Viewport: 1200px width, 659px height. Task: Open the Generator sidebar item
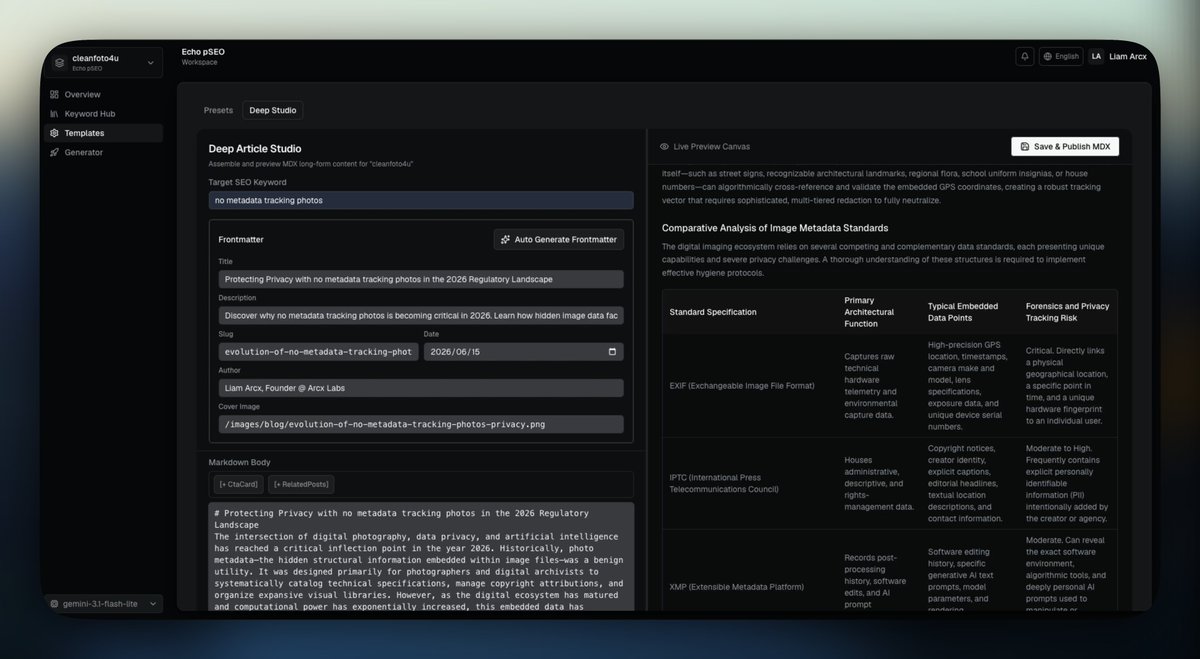click(x=104, y=152)
